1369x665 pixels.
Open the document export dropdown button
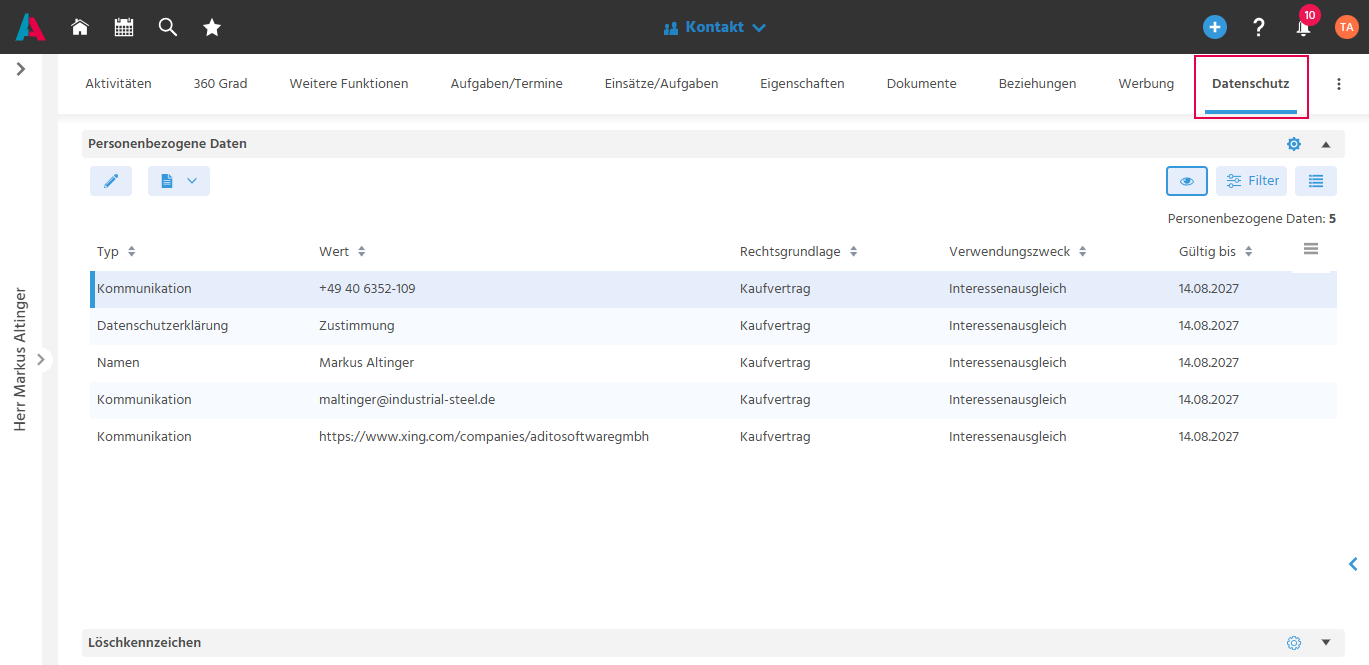pyautogui.click(x=179, y=181)
